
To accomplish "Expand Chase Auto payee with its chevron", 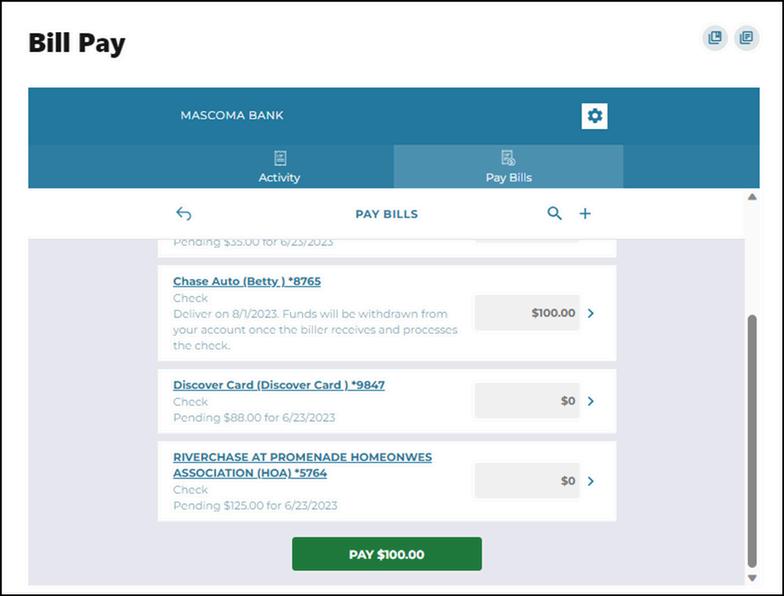I will click(x=591, y=313).
